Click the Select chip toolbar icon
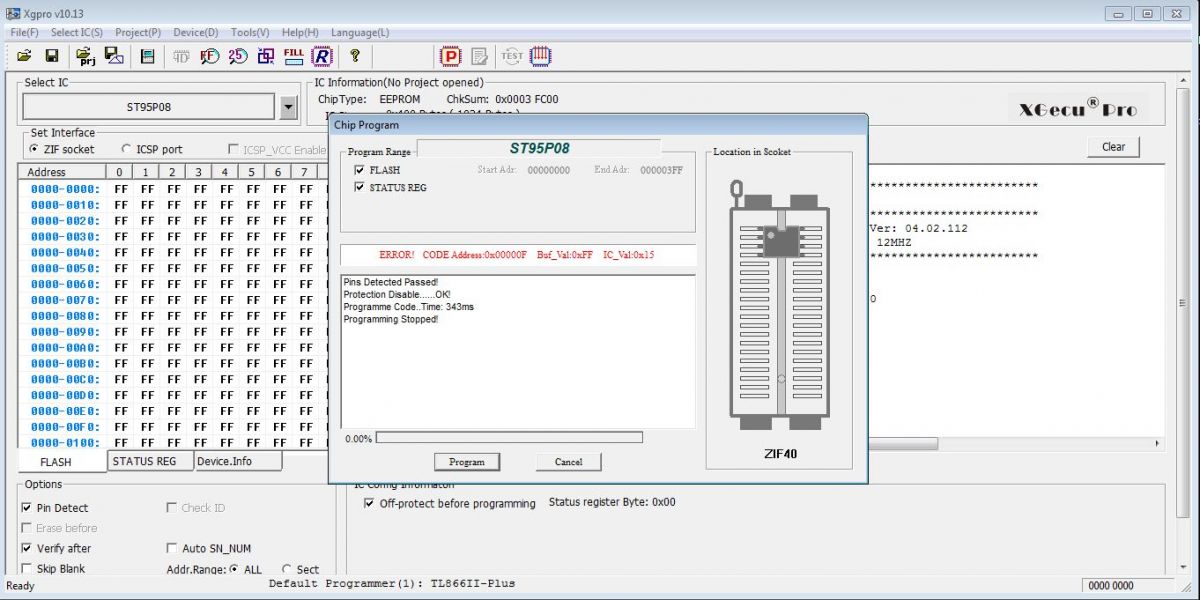Viewport: 1200px width, 600px height. pos(147,56)
